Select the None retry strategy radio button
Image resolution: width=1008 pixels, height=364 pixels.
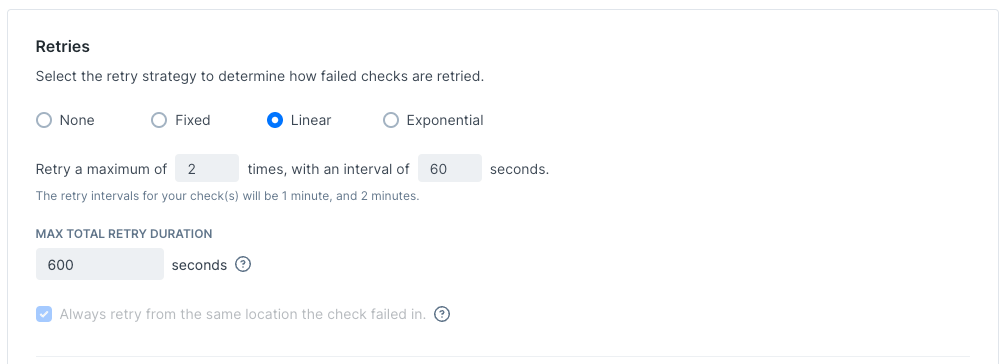44,120
